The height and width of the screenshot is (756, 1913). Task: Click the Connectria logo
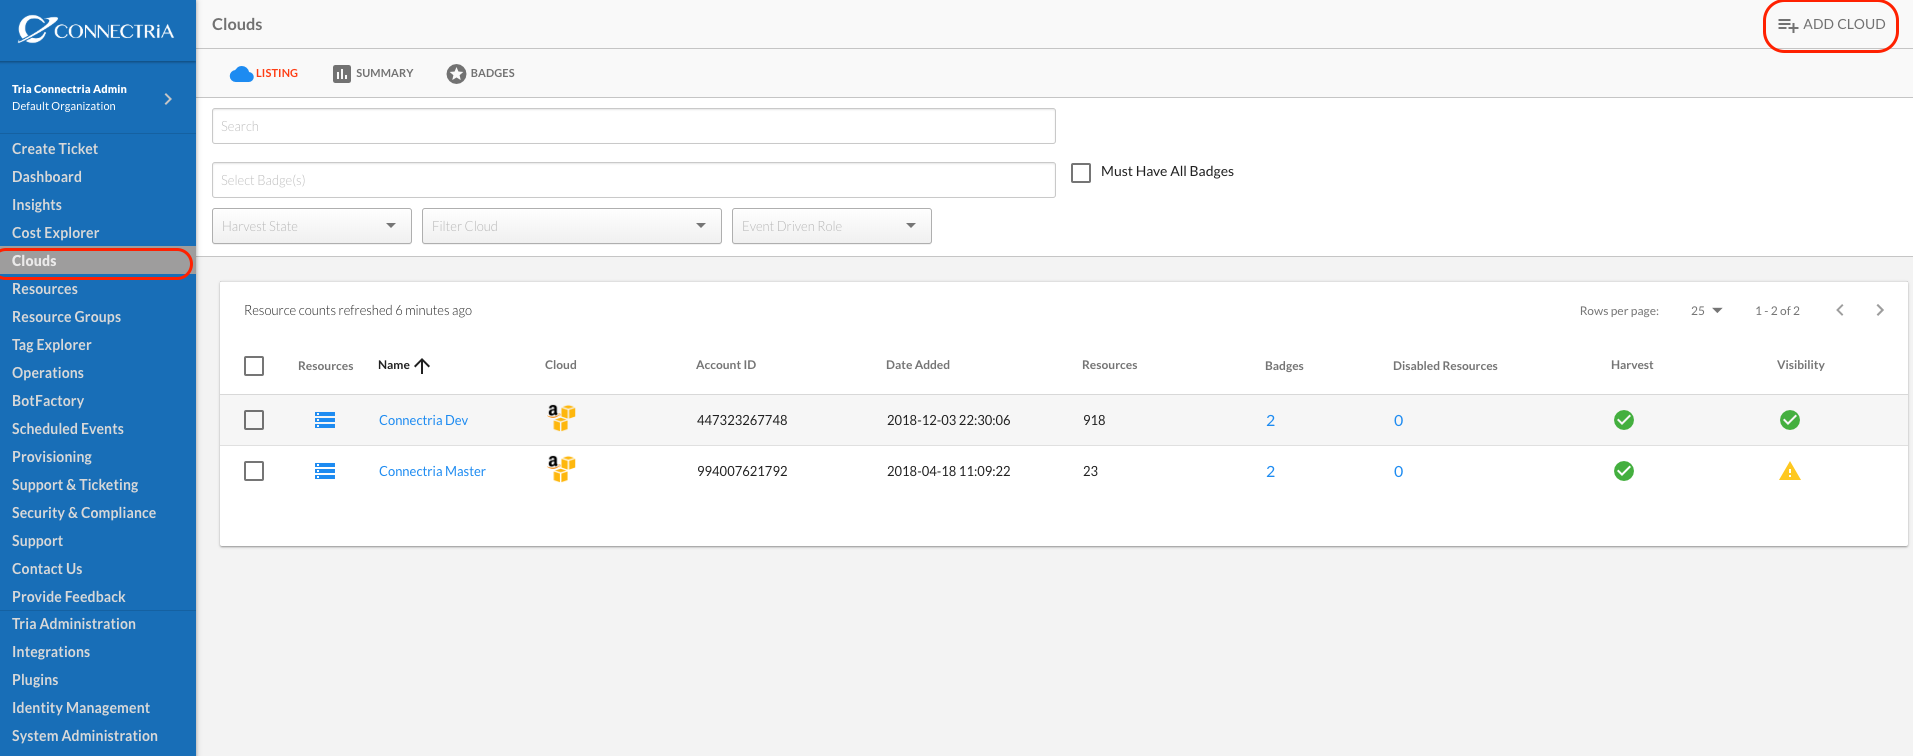pos(96,30)
